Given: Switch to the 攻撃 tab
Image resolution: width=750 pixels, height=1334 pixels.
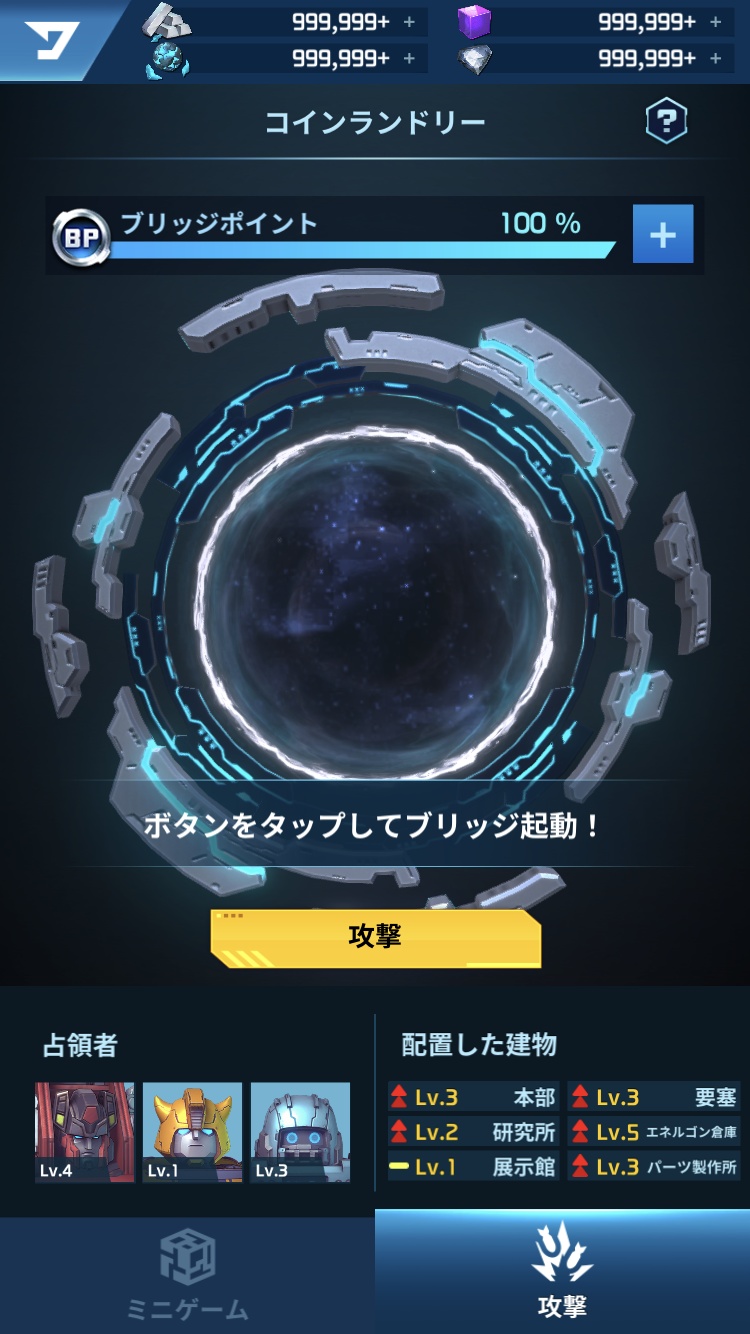Looking at the screenshot, I should pyautogui.click(x=562, y=1272).
